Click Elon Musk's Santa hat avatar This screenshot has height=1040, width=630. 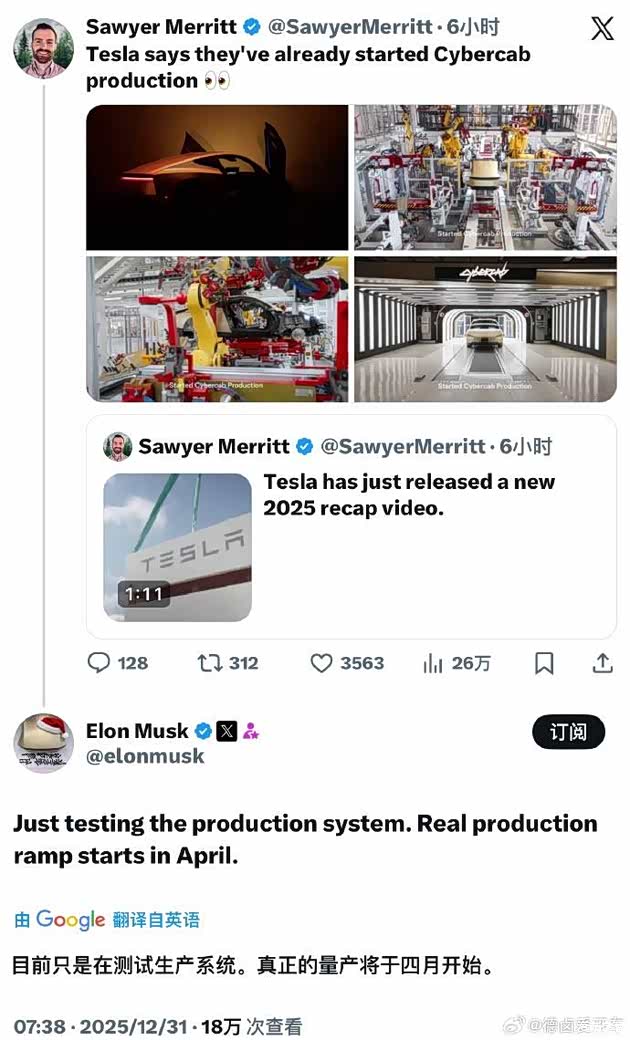pos(43,743)
